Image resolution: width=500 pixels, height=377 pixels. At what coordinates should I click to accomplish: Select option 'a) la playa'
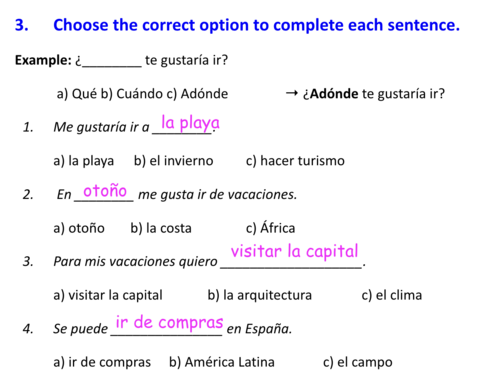point(84,161)
